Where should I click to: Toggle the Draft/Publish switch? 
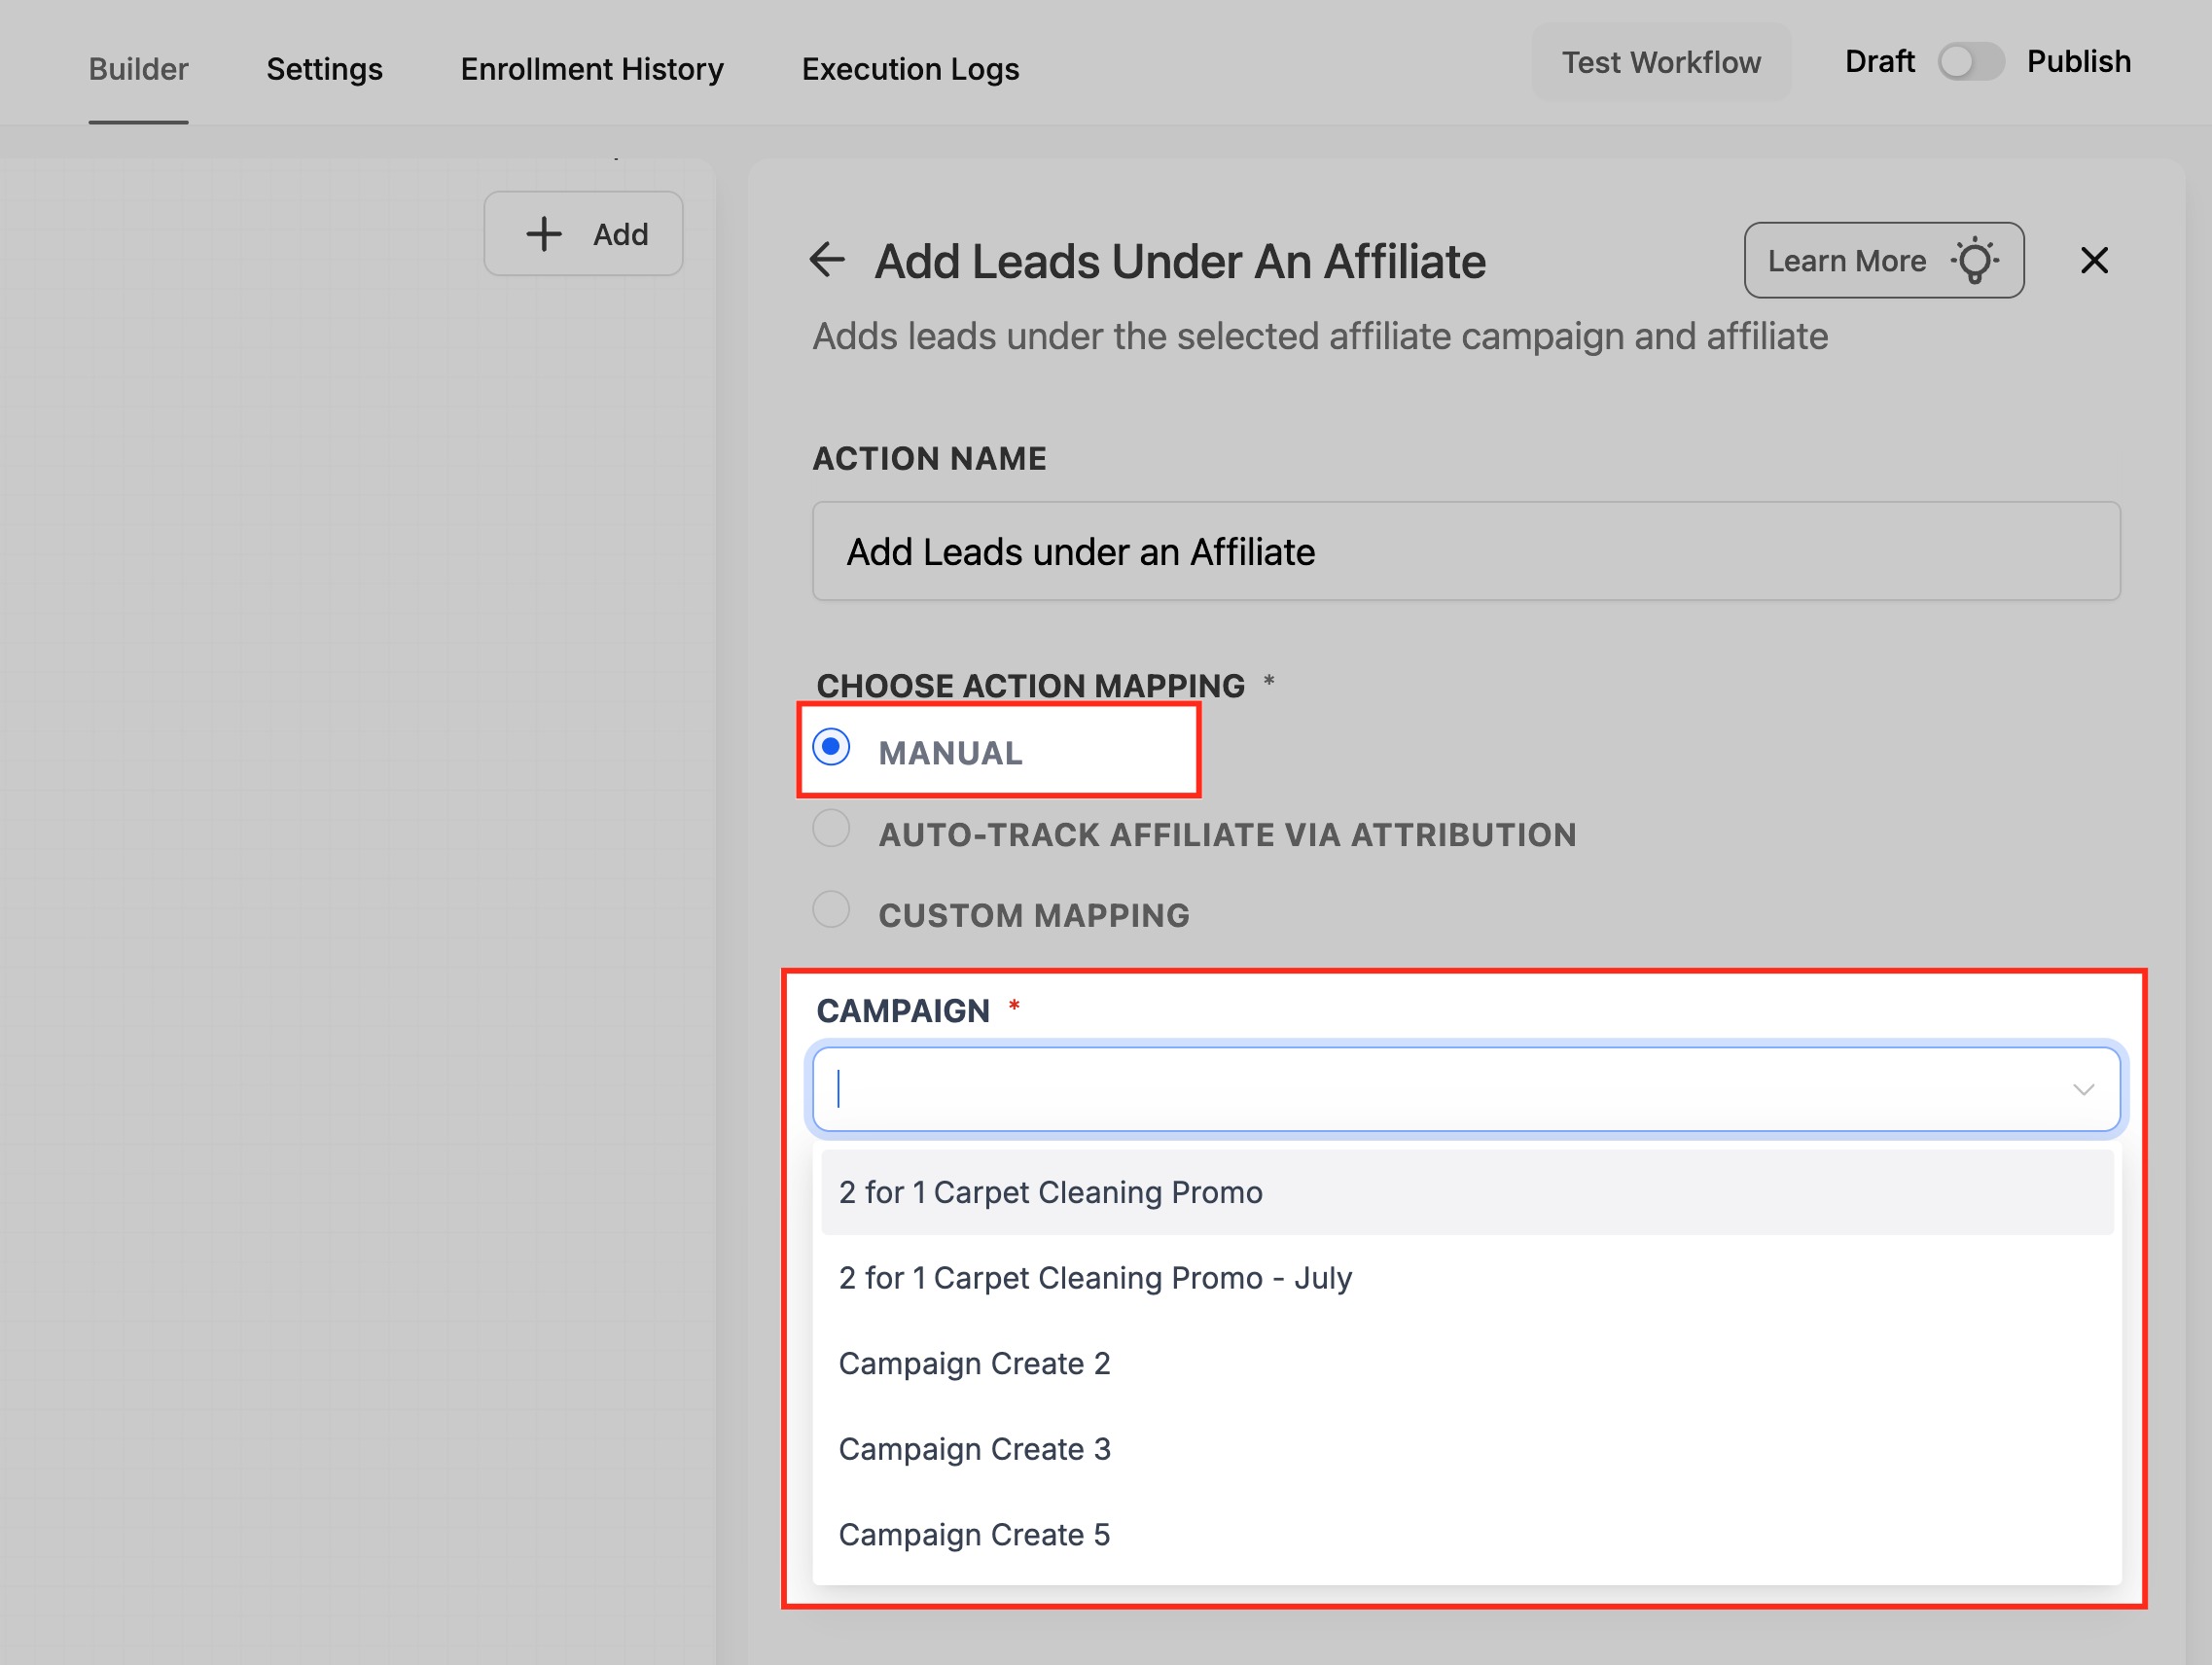tap(1969, 62)
